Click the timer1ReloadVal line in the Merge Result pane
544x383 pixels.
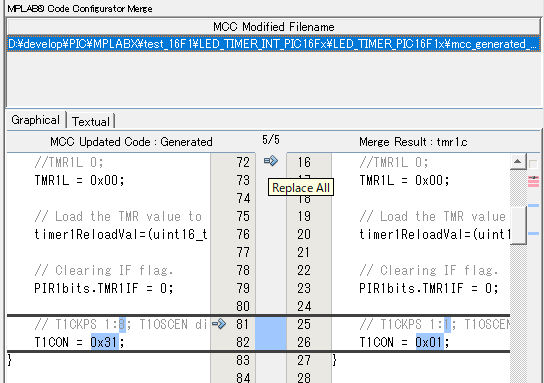pyautogui.click(x=435, y=235)
